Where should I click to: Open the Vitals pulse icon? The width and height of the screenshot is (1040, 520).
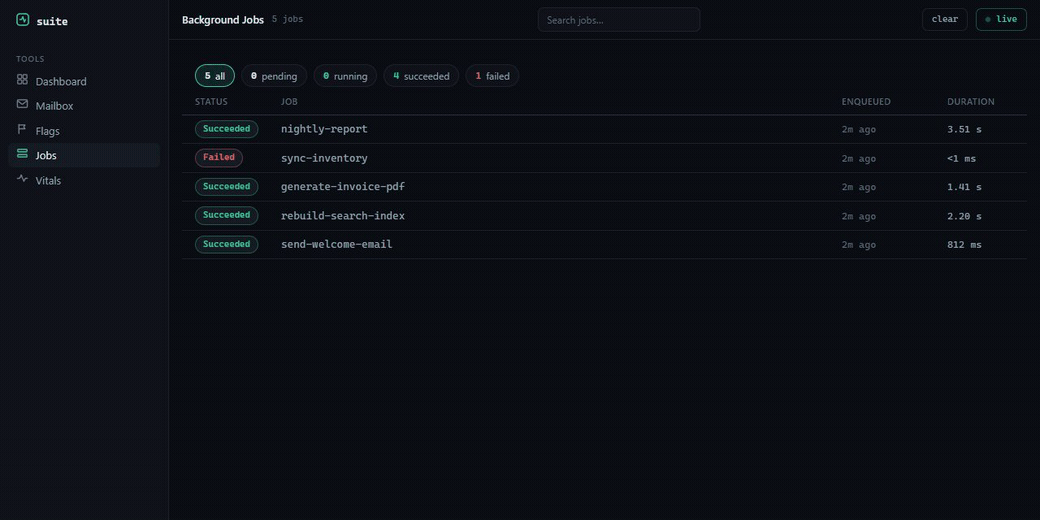(x=23, y=178)
